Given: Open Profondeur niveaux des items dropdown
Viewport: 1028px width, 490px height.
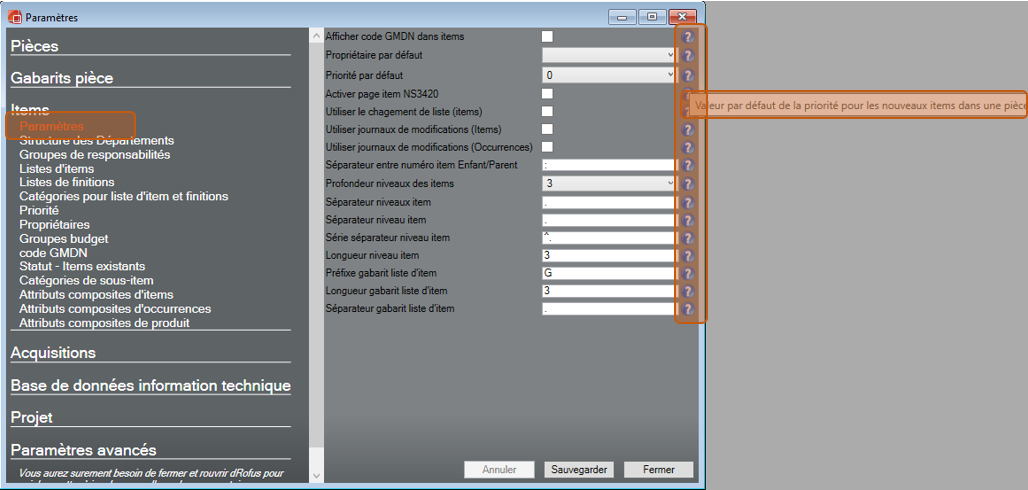Looking at the screenshot, I should [x=609, y=184].
